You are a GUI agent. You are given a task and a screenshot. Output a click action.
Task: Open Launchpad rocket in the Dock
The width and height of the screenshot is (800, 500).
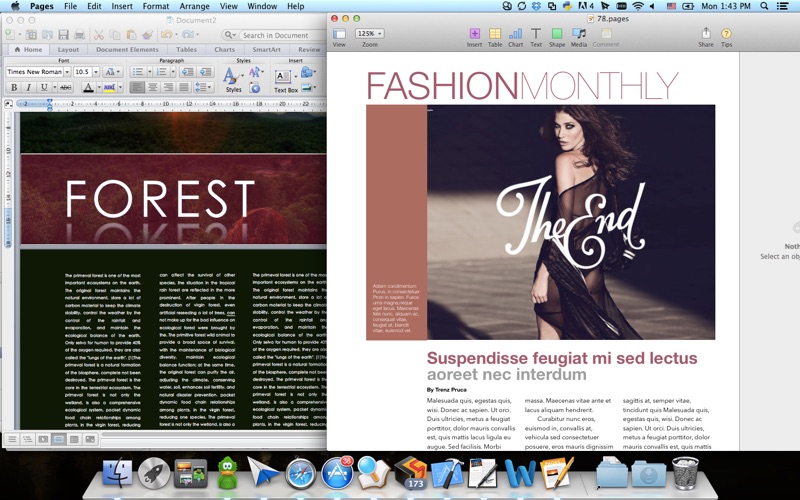coord(154,473)
